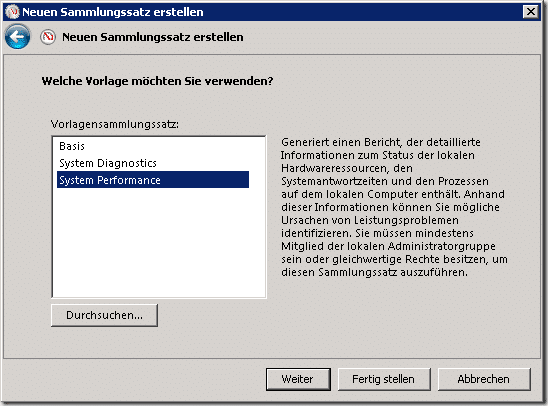Click the heading Welche Vorlage möchten Sie verwenden?
This screenshot has width=548, height=406.
tap(157, 81)
